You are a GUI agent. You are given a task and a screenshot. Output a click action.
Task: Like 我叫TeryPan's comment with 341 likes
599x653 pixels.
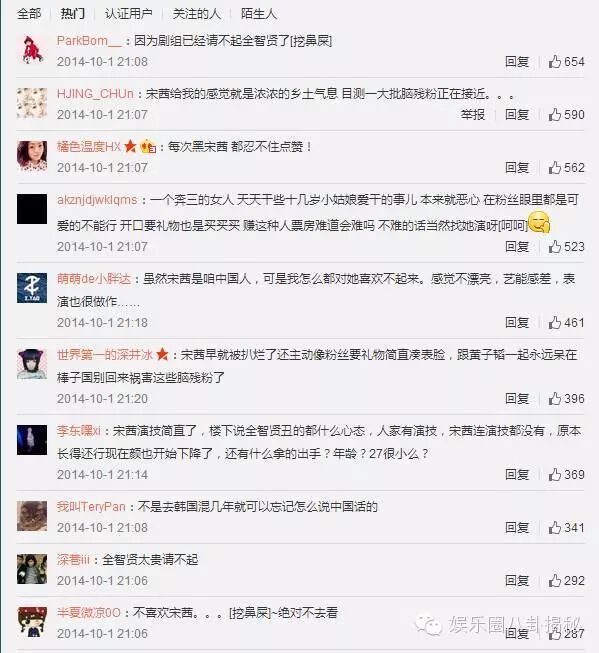tap(567, 528)
